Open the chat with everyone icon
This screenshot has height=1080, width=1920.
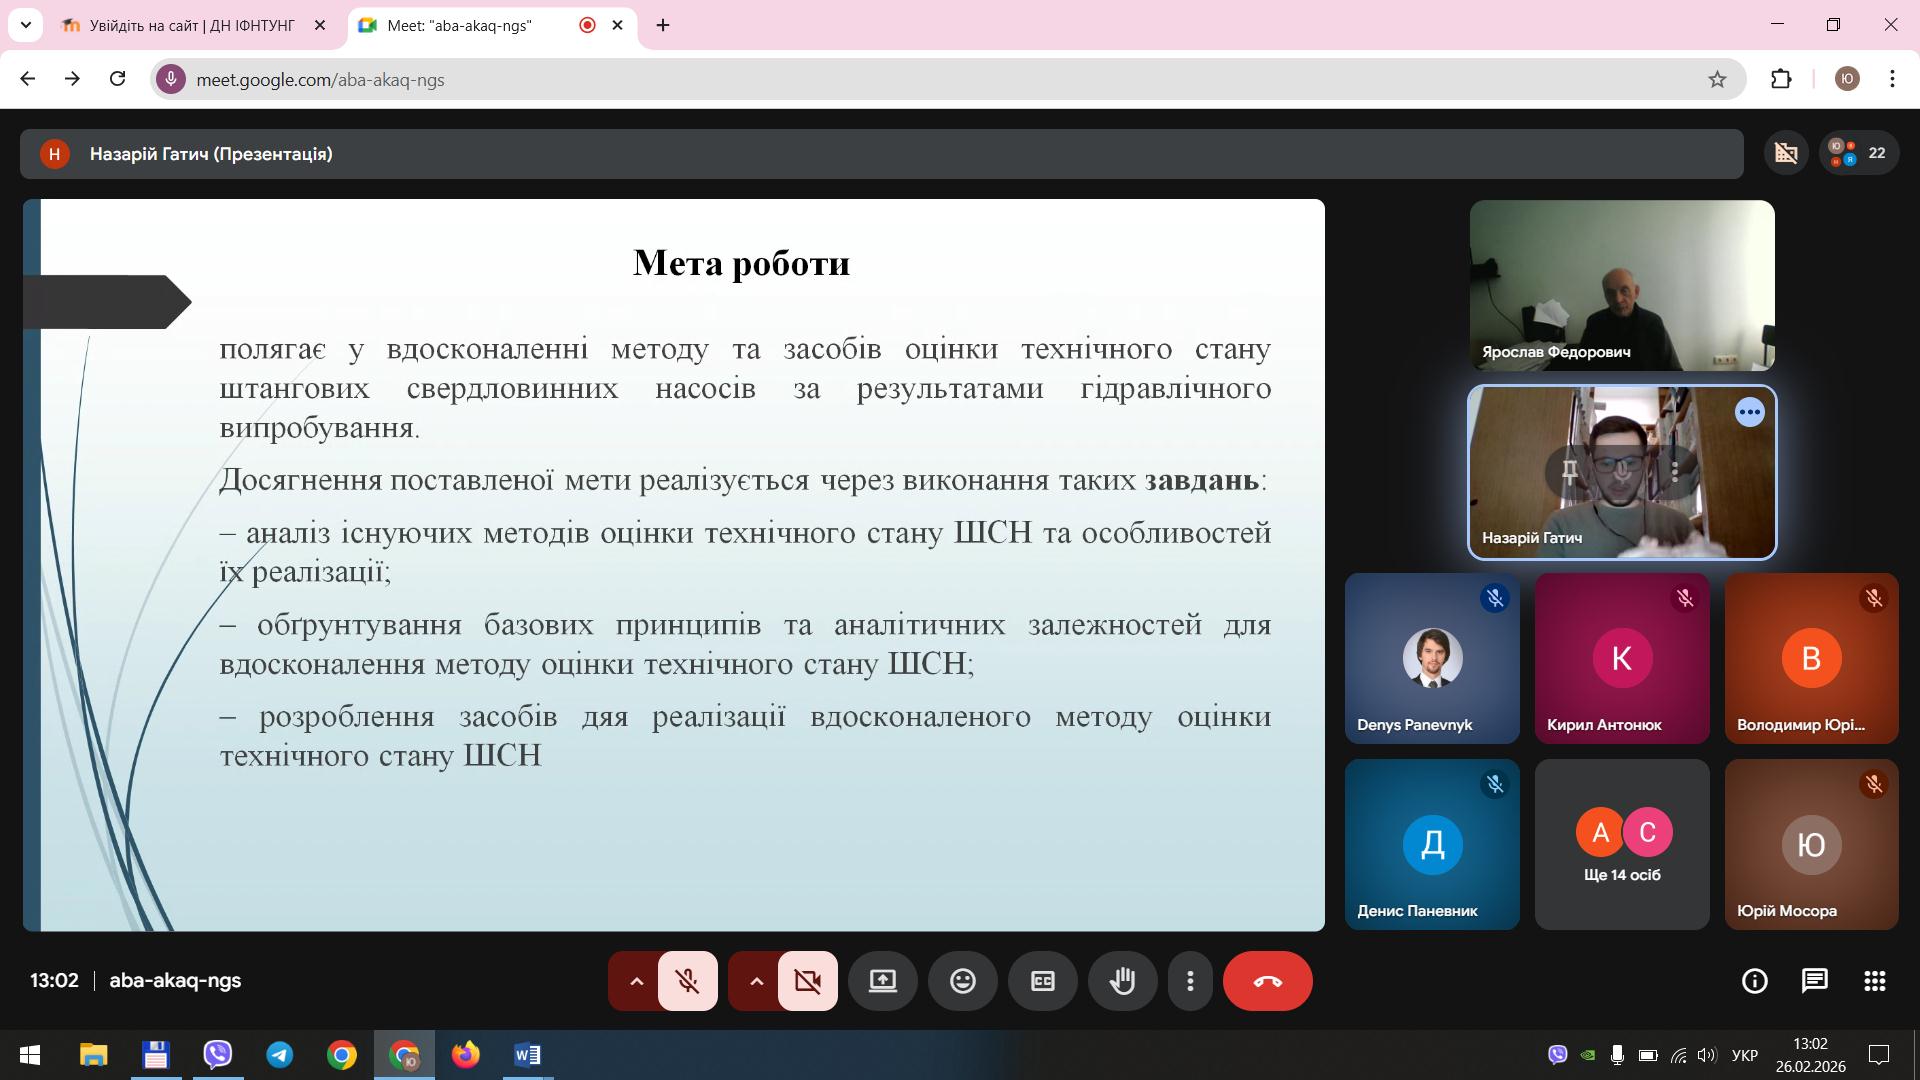[x=1814, y=981]
